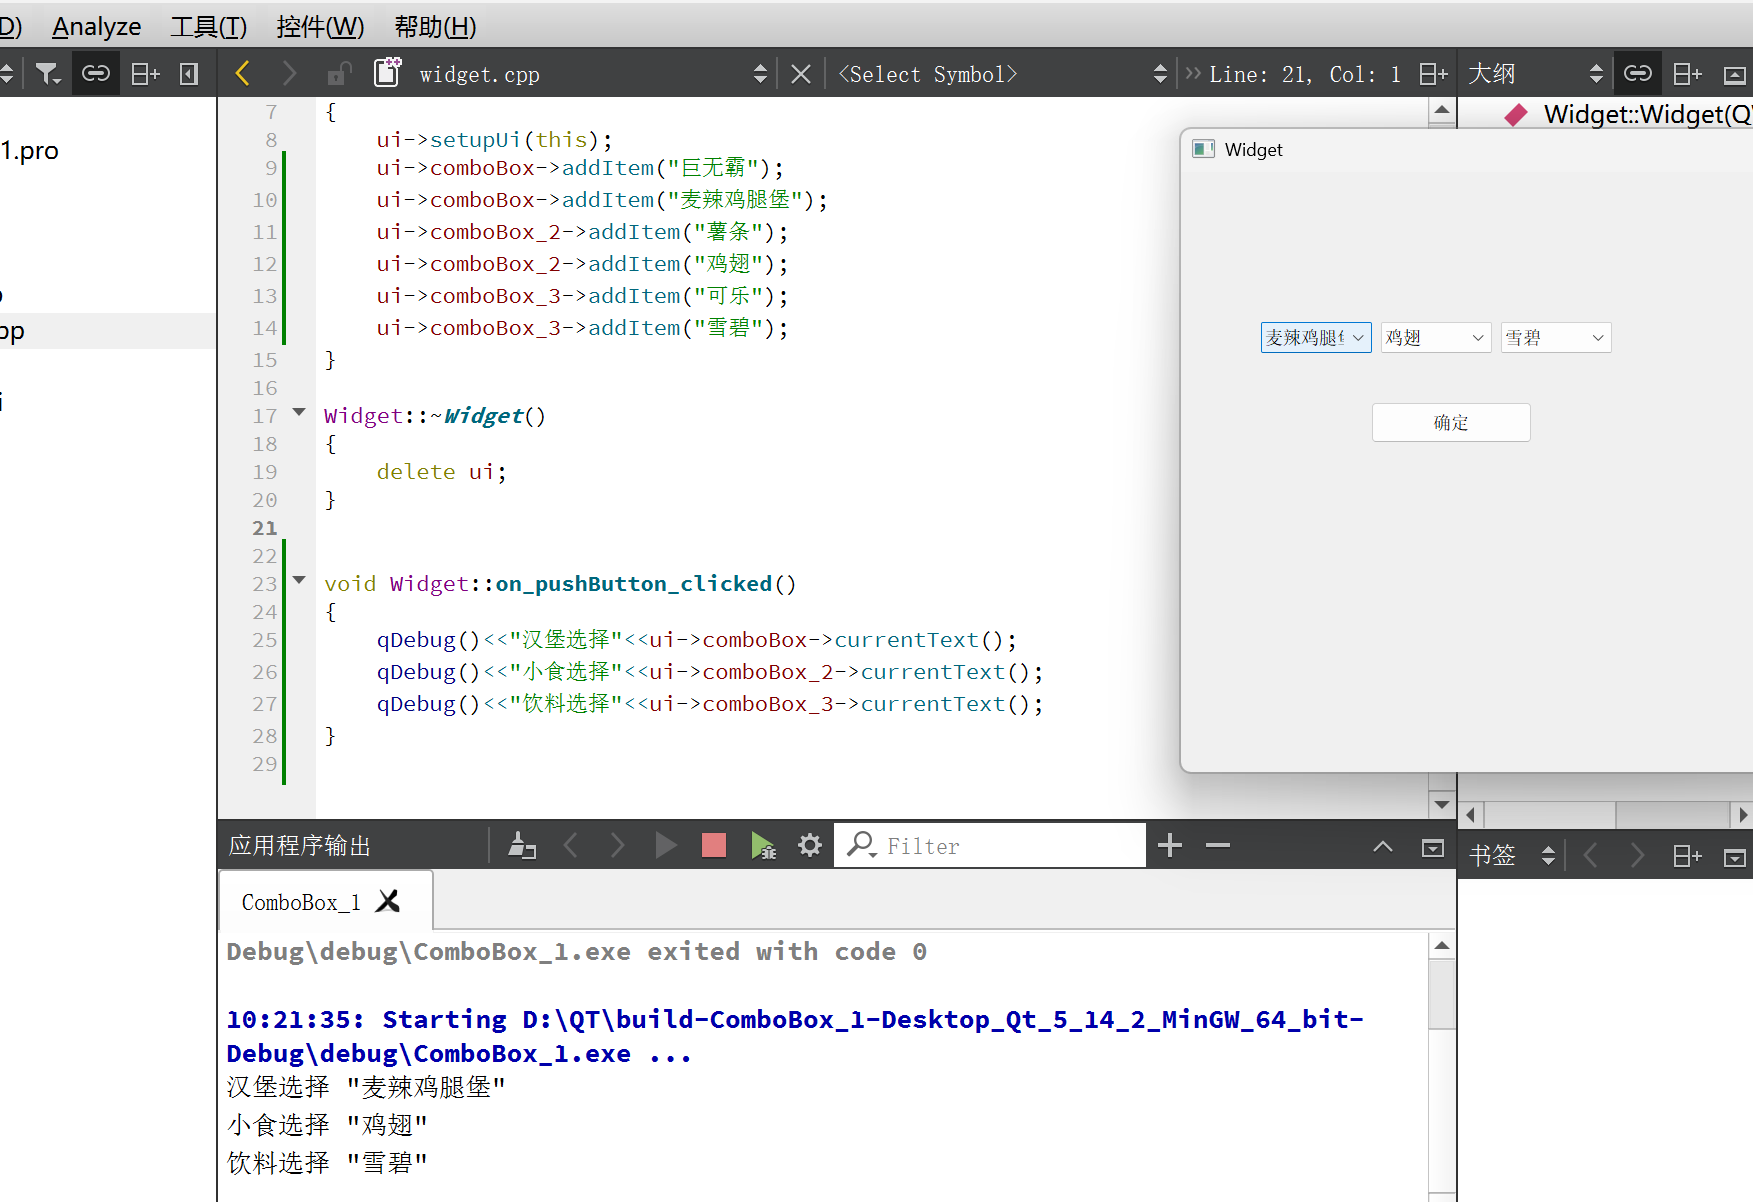Re-run the ComboBox_1 run configuration
Viewport: 1753px width, 1202px height.
coord(665,846)
